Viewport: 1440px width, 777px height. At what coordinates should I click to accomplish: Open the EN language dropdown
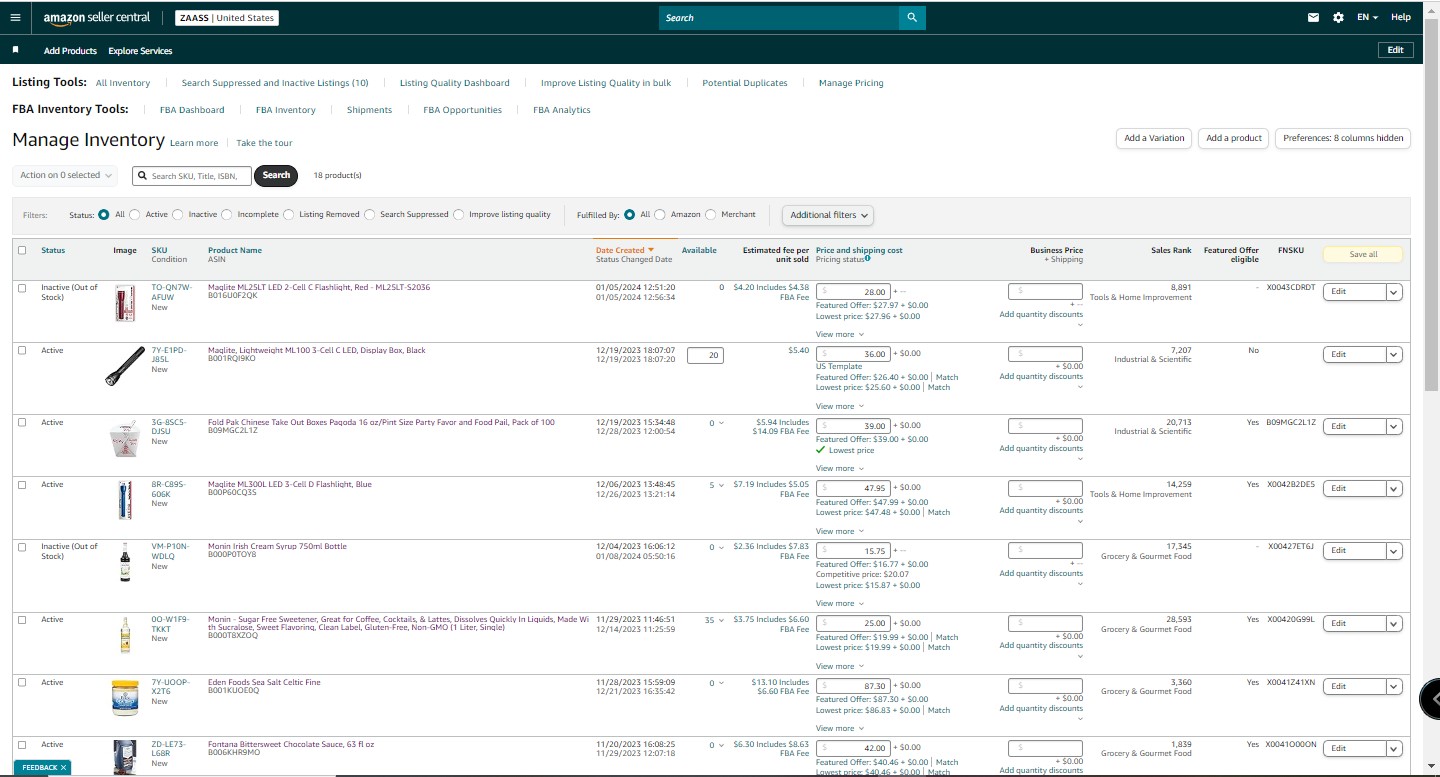1367,18
